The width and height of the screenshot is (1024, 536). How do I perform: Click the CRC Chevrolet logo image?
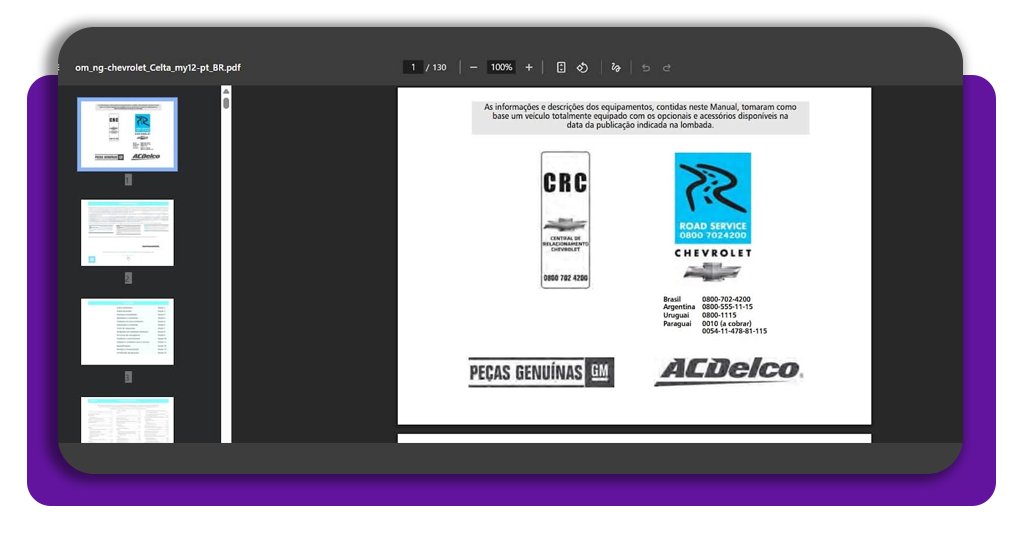[x=565, y=220]
